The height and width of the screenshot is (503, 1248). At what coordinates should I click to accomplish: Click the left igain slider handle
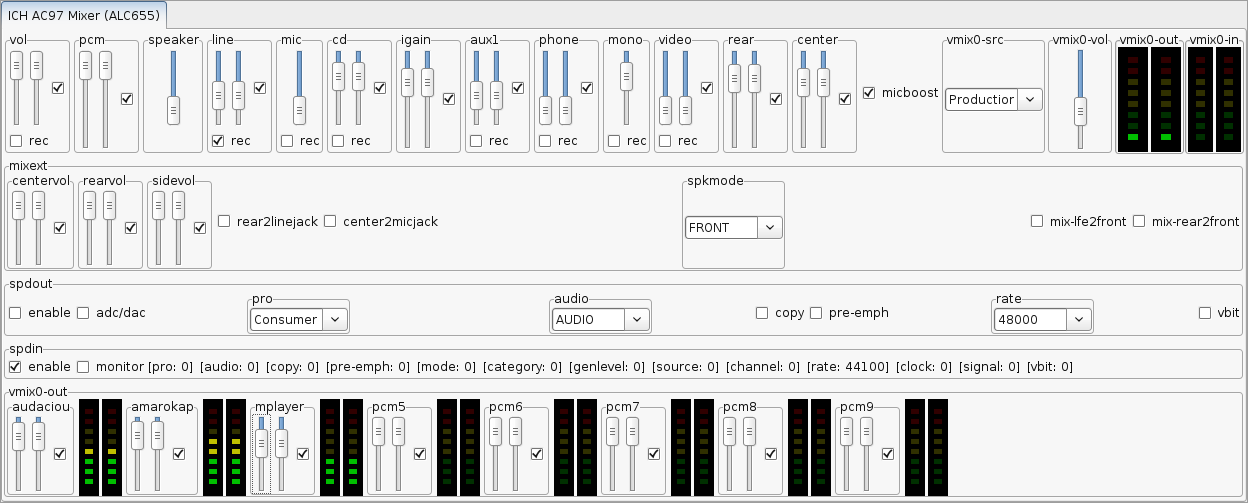tap(407, 81)
